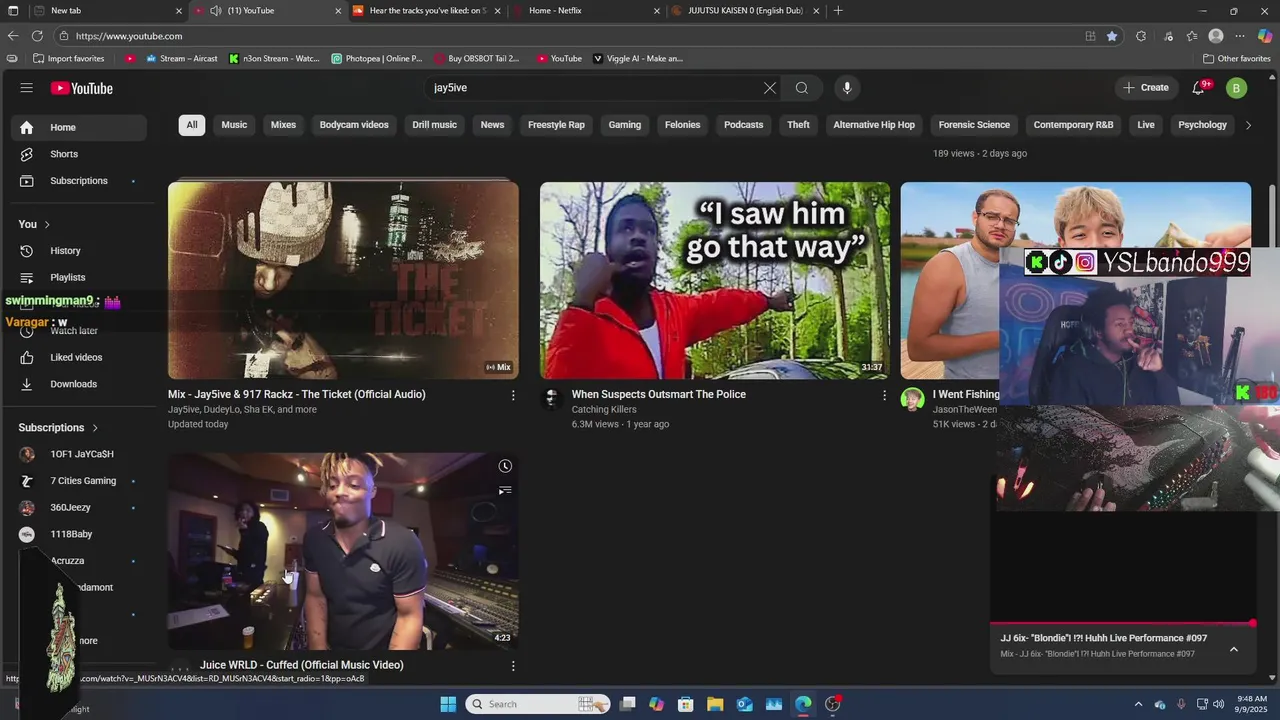Open options for When Suspects Outsmart The Police

[884, 395]
